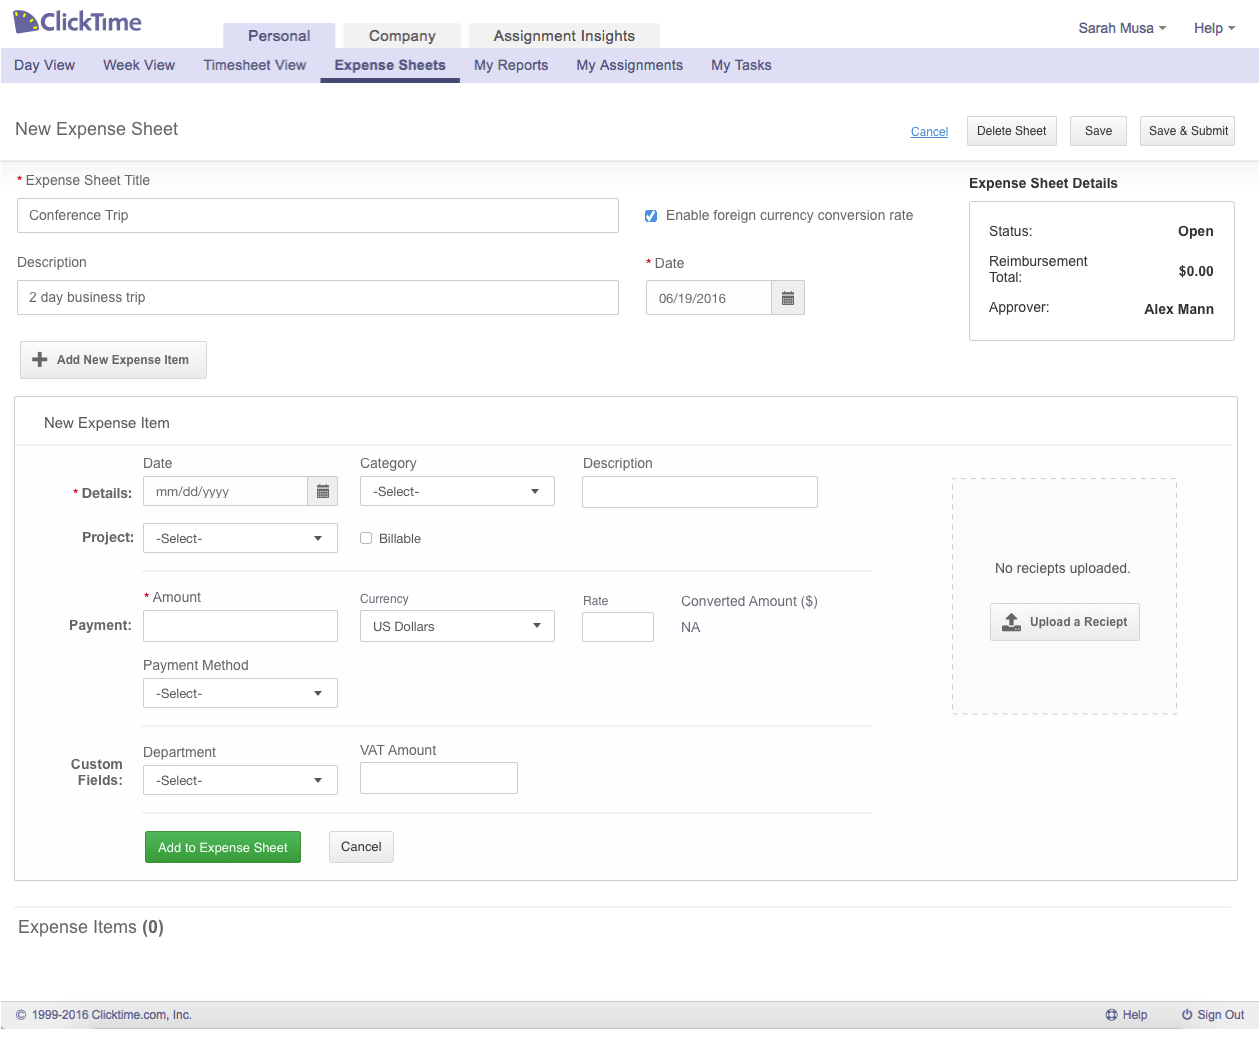Click the ClickTime logo icon
Viewport: 1259px width, 1054px height.
(x=26, y=21)
